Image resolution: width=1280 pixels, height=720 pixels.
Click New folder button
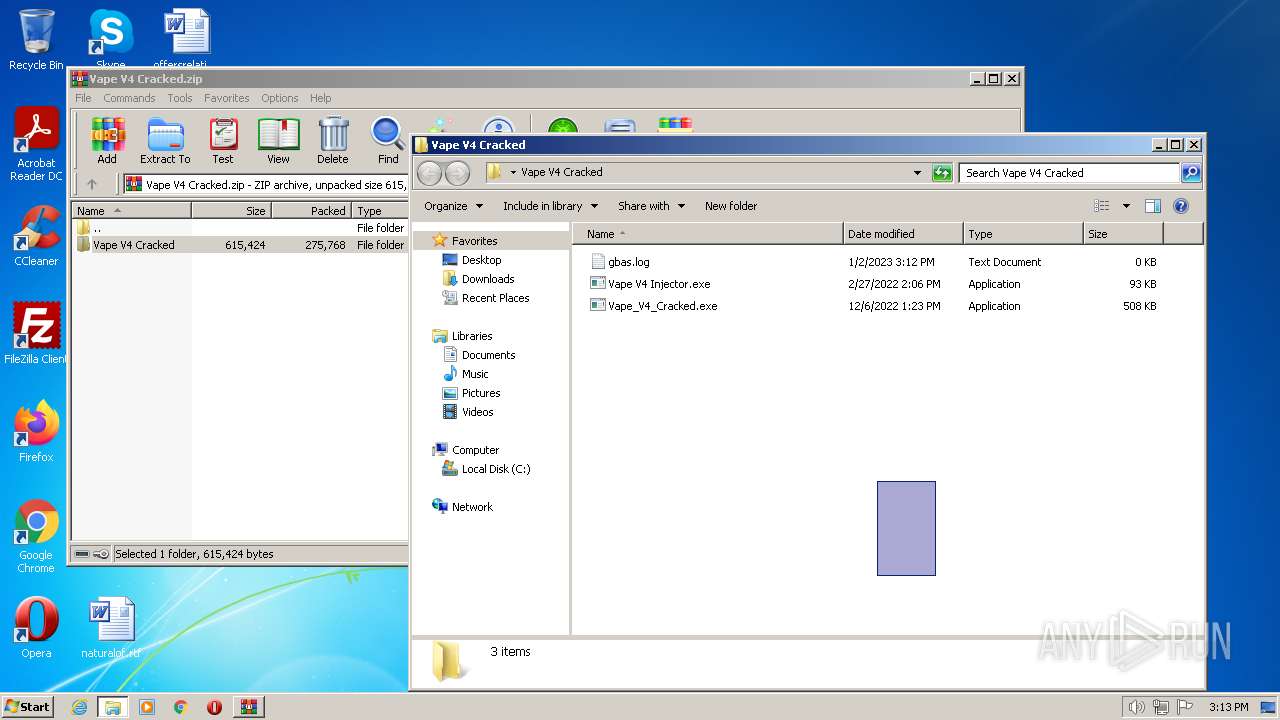pyautogui.click(x=731, y=206)
